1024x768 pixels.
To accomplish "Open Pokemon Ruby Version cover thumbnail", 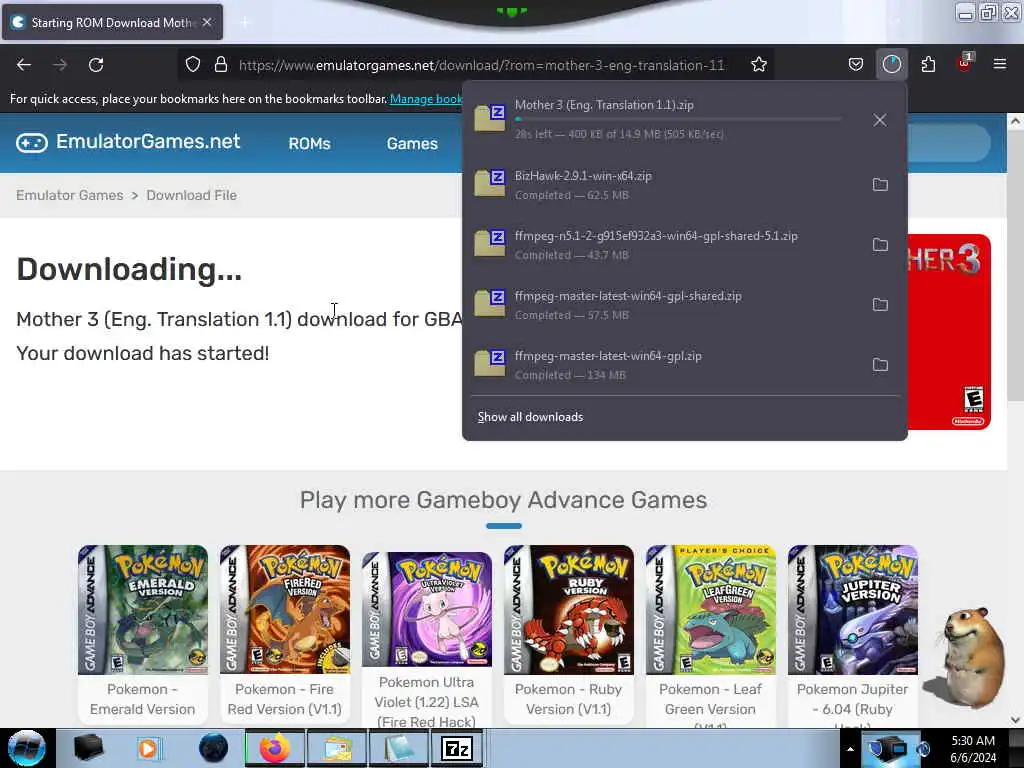I will click(569, 610).
